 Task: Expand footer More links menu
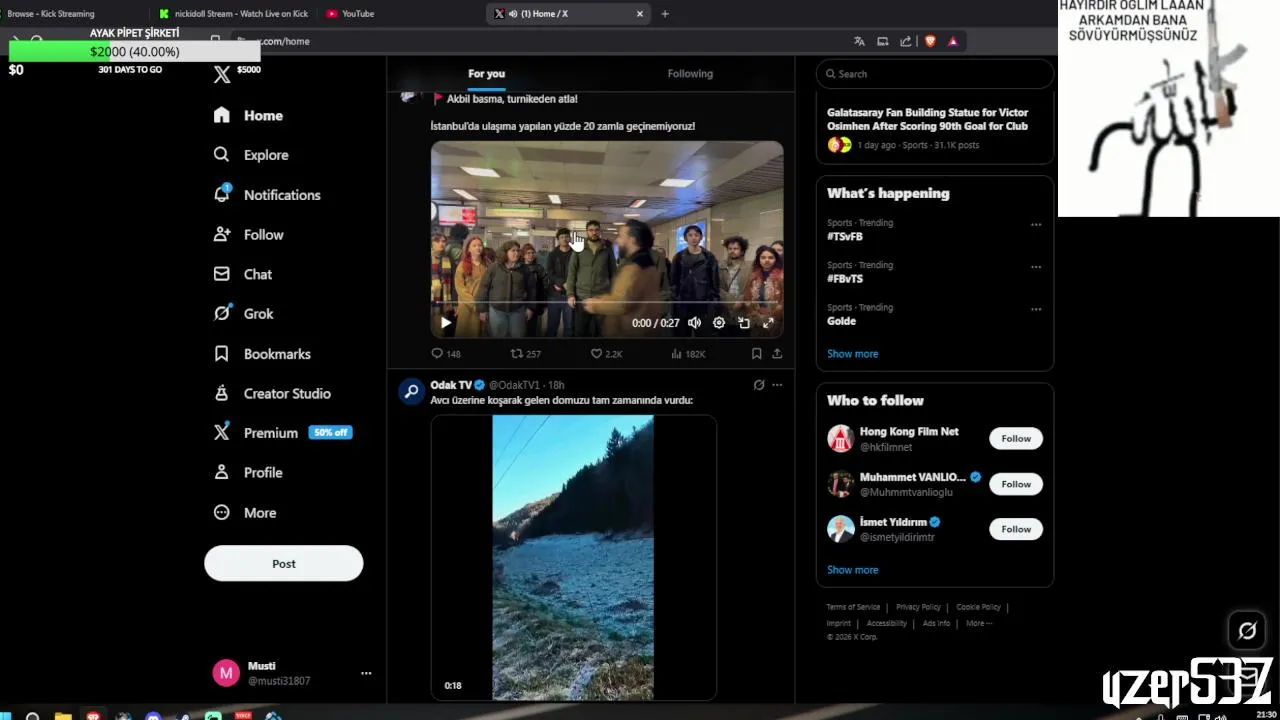coord(979,623)
